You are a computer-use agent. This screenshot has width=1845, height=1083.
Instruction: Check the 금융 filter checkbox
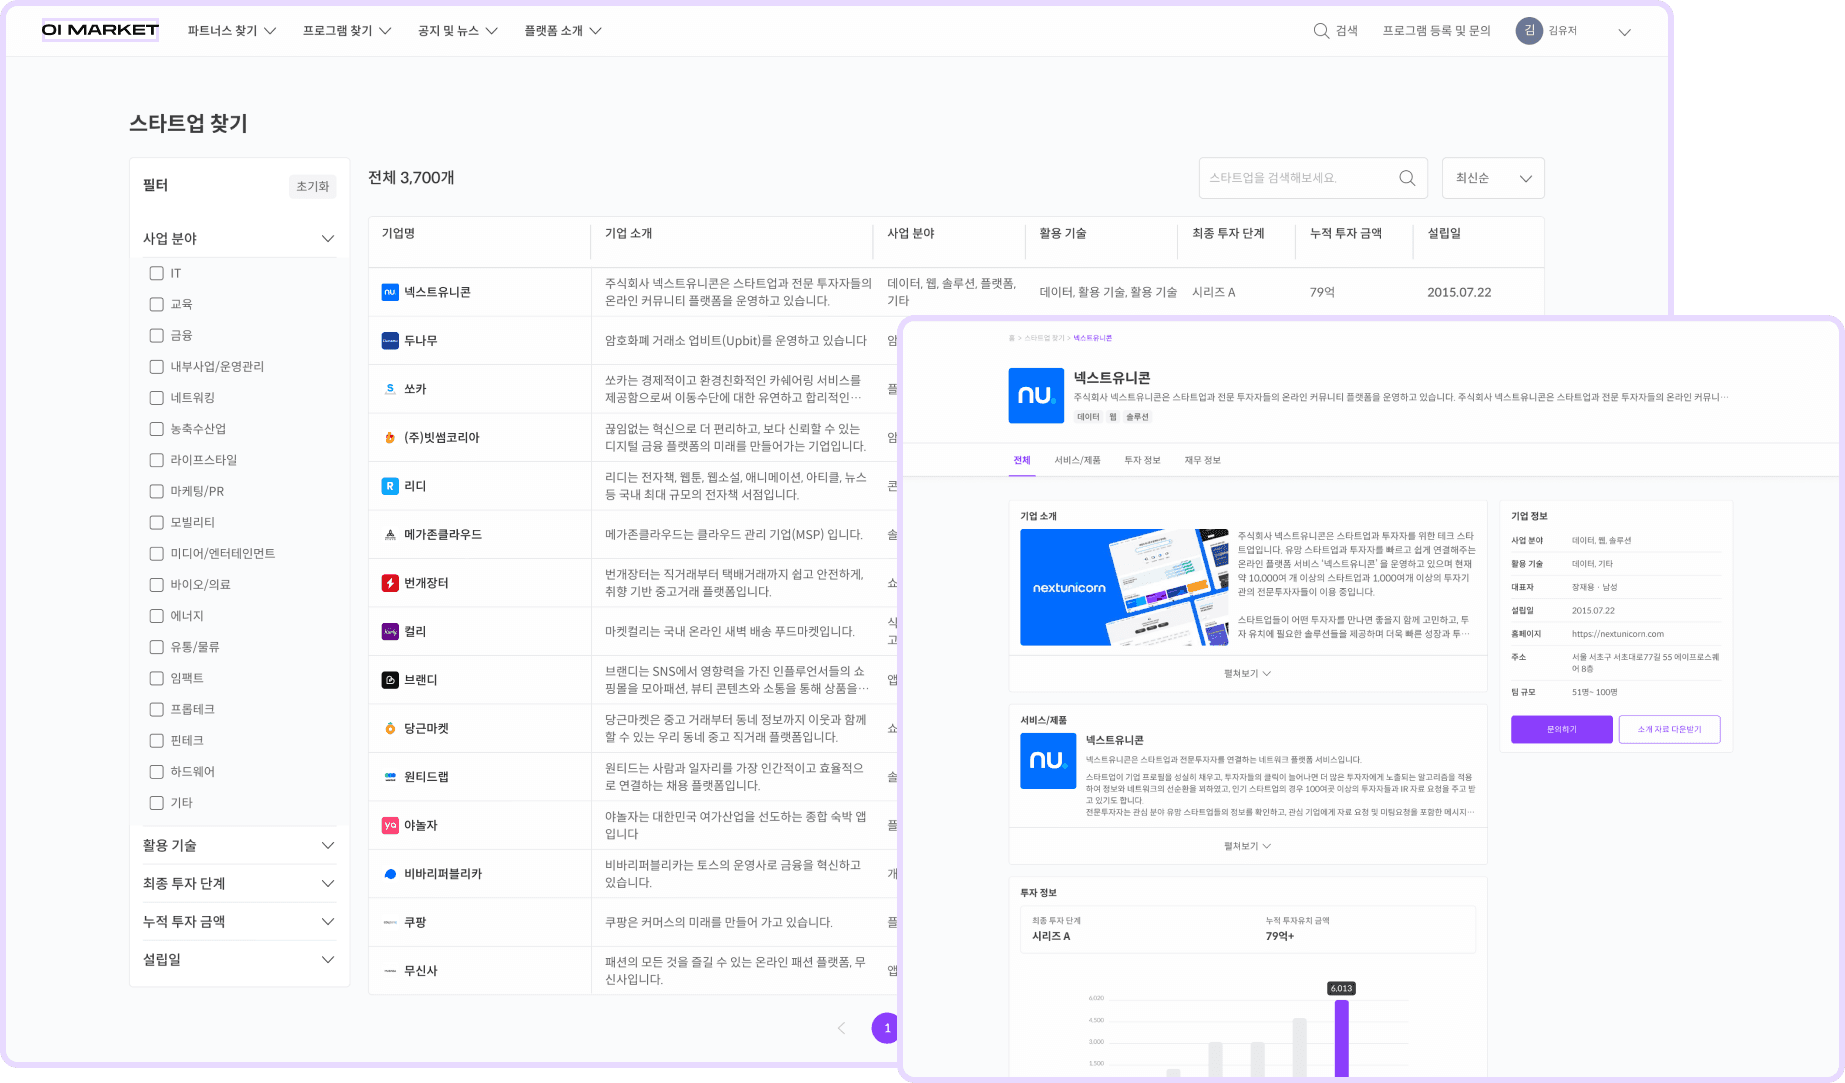tap(156, 335)
